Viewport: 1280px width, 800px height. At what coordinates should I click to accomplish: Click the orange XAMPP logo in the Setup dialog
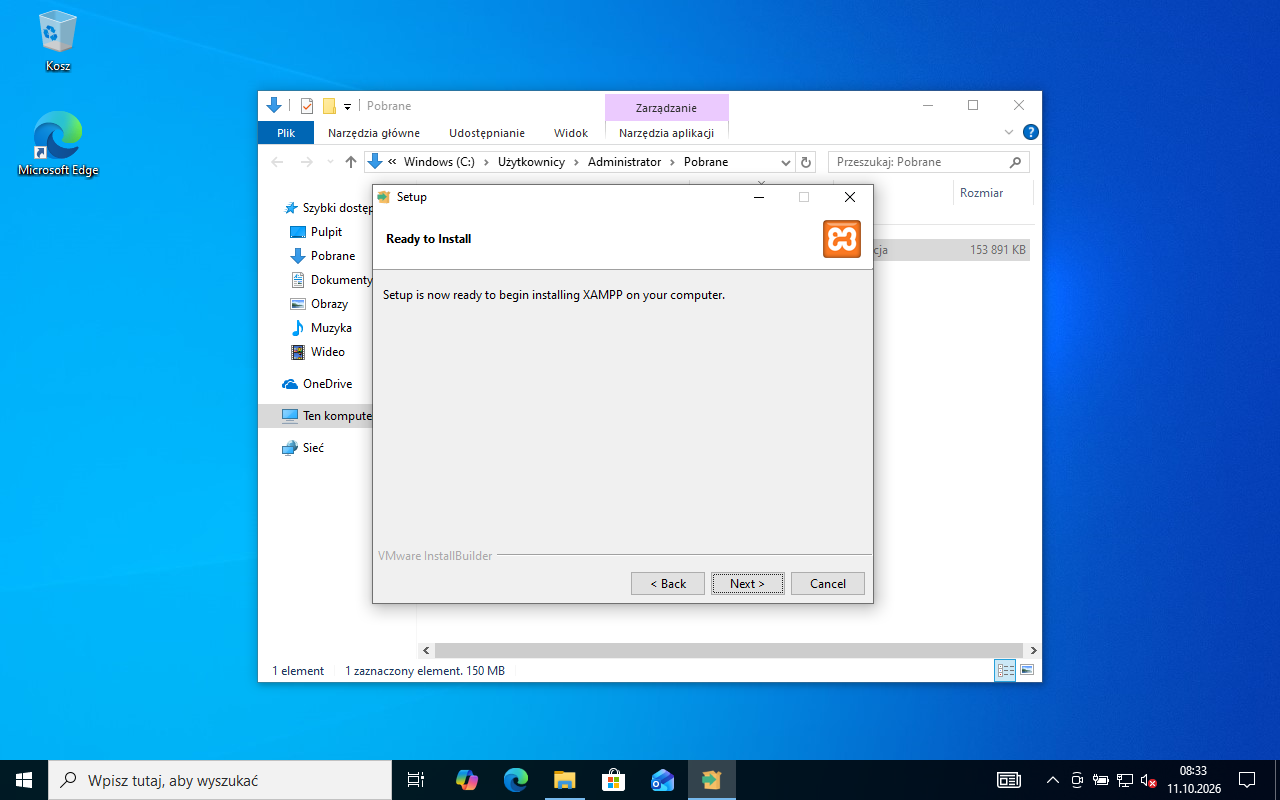[x=842, y=239]
